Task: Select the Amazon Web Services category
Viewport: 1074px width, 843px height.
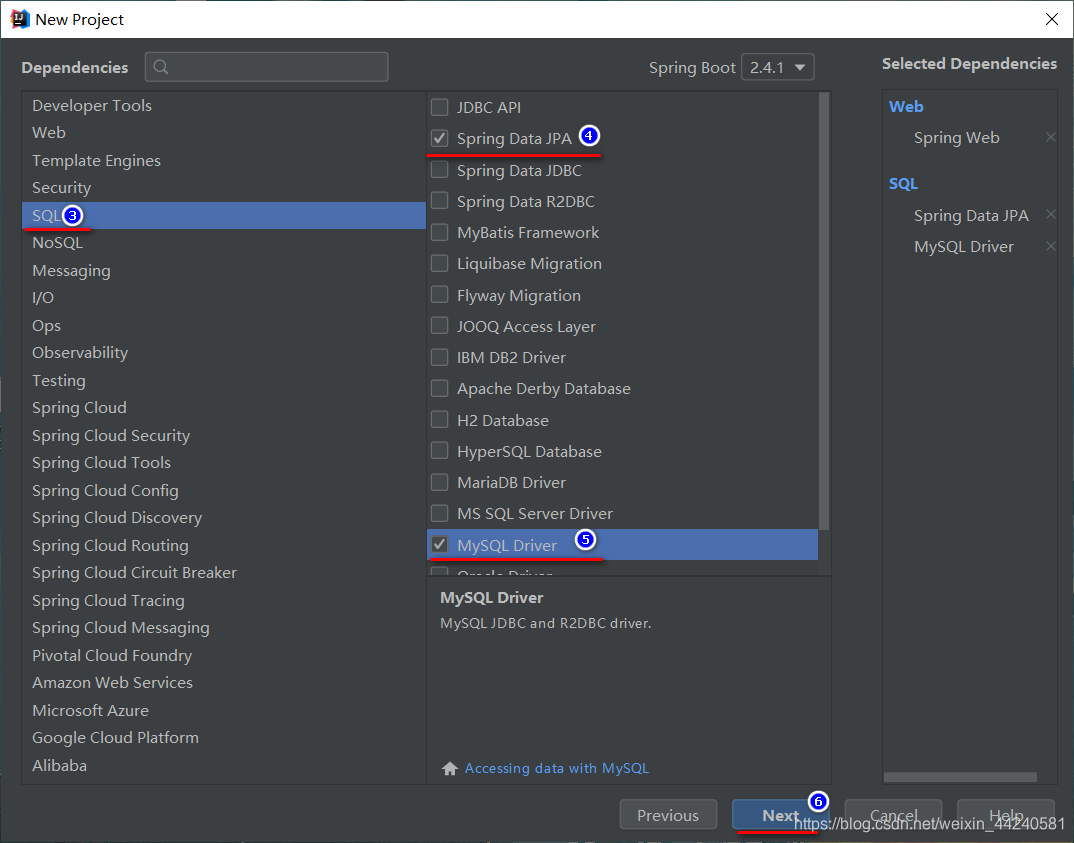Action: point(224,683)
